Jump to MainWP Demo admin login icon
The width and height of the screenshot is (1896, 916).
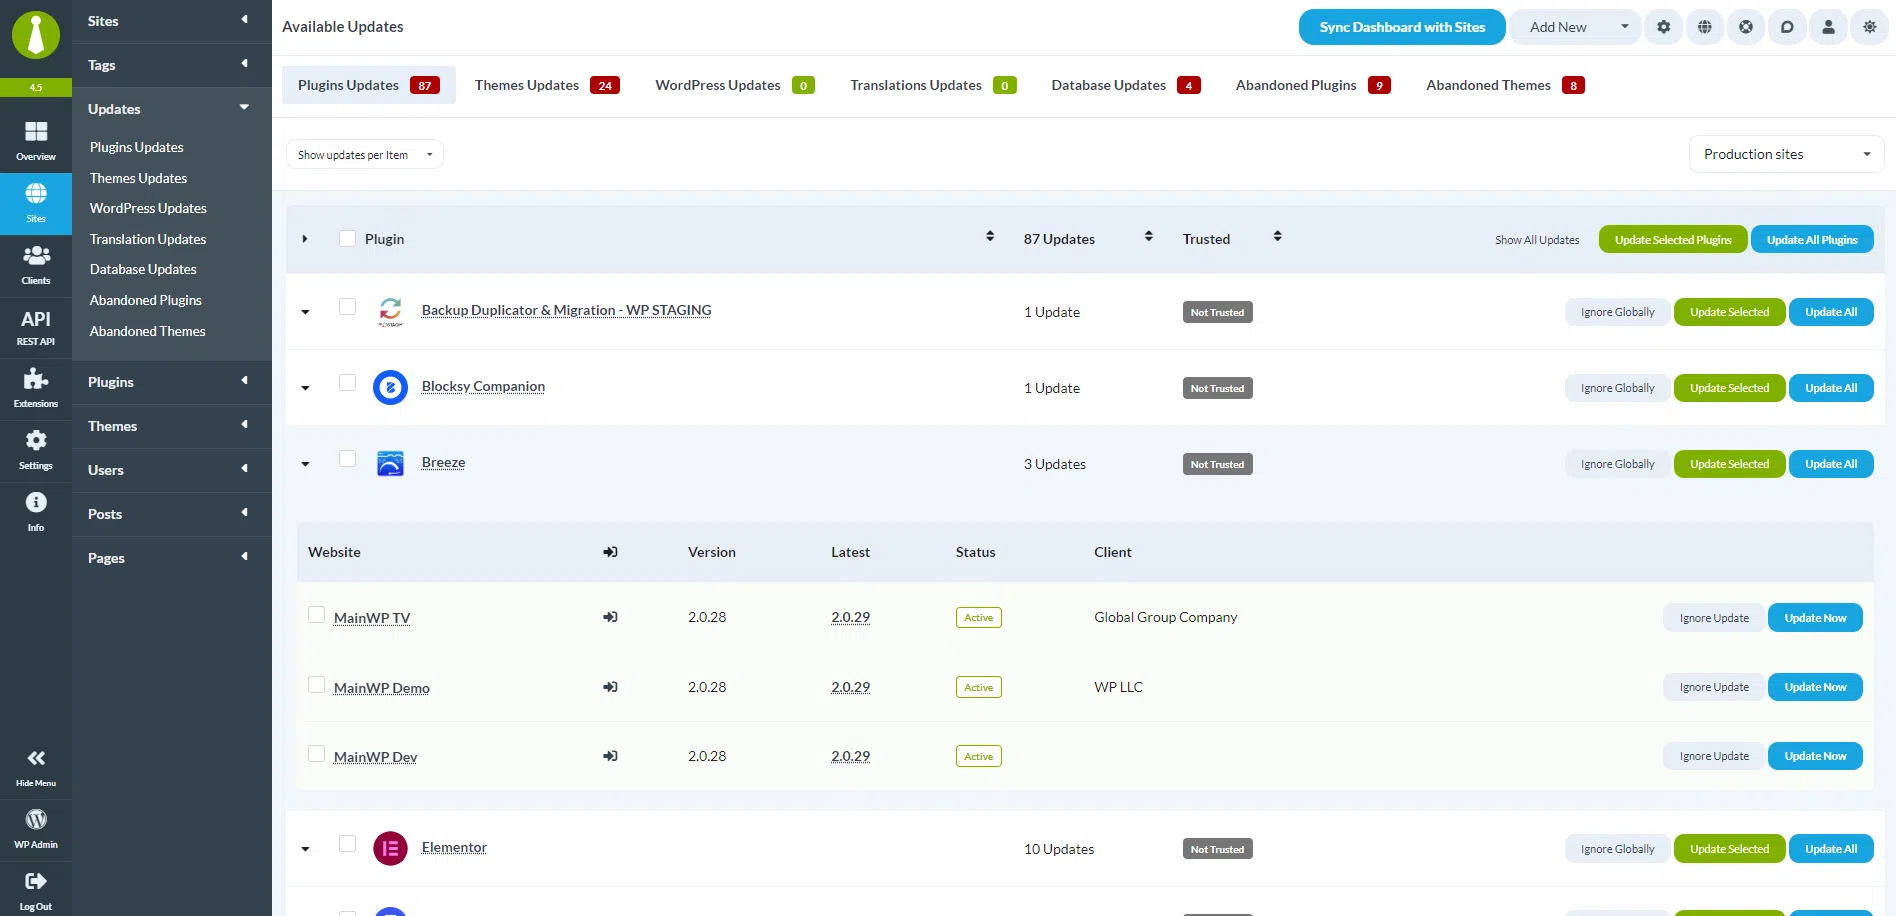(610, 687)
